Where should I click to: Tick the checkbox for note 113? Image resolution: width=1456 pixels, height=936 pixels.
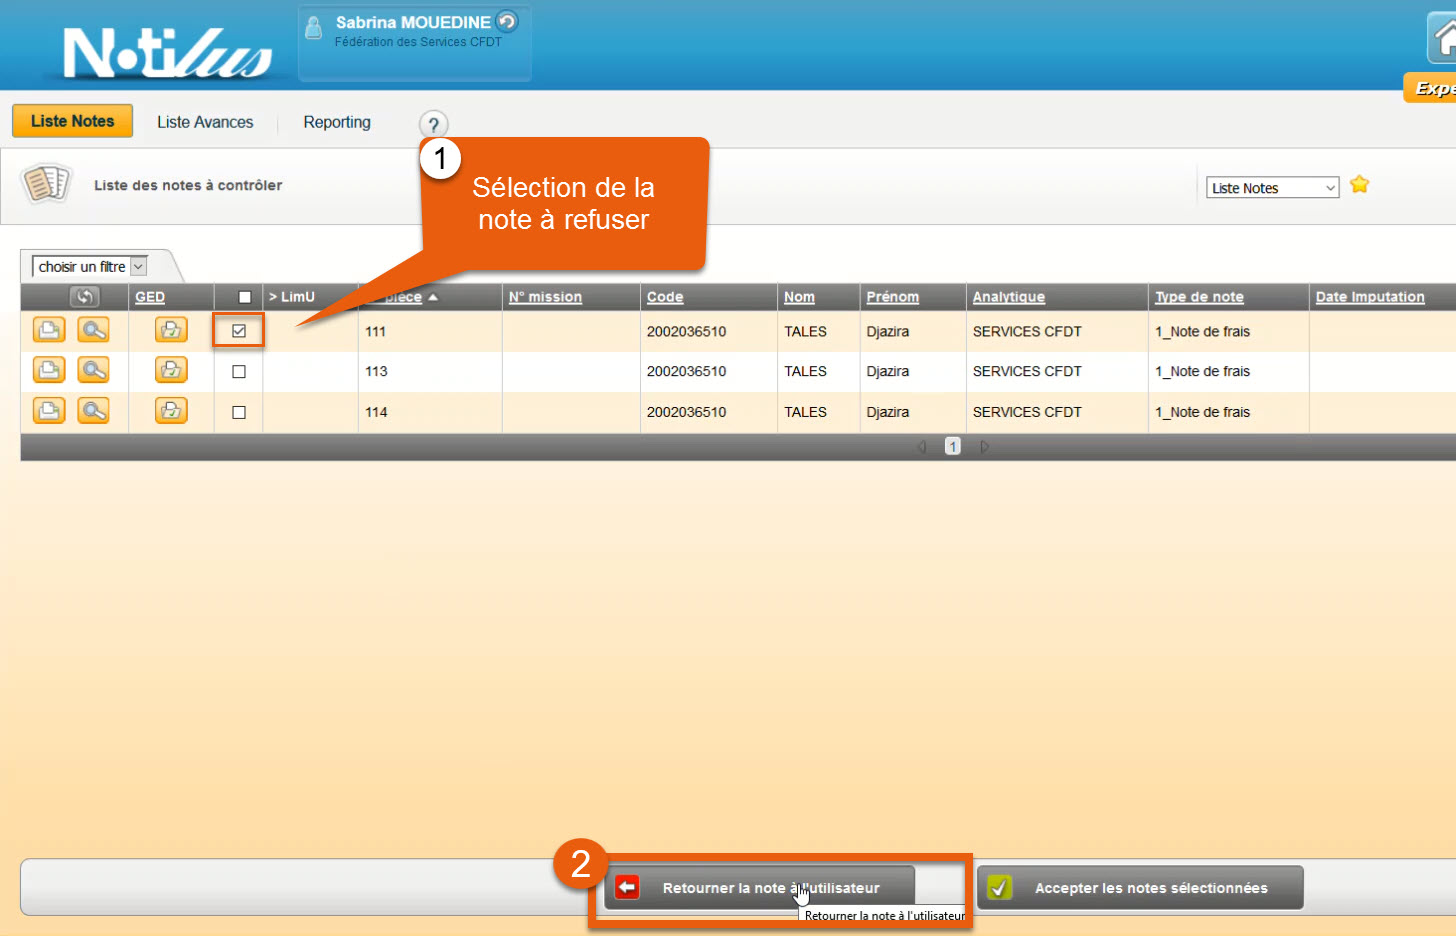[x=239, y=372]
